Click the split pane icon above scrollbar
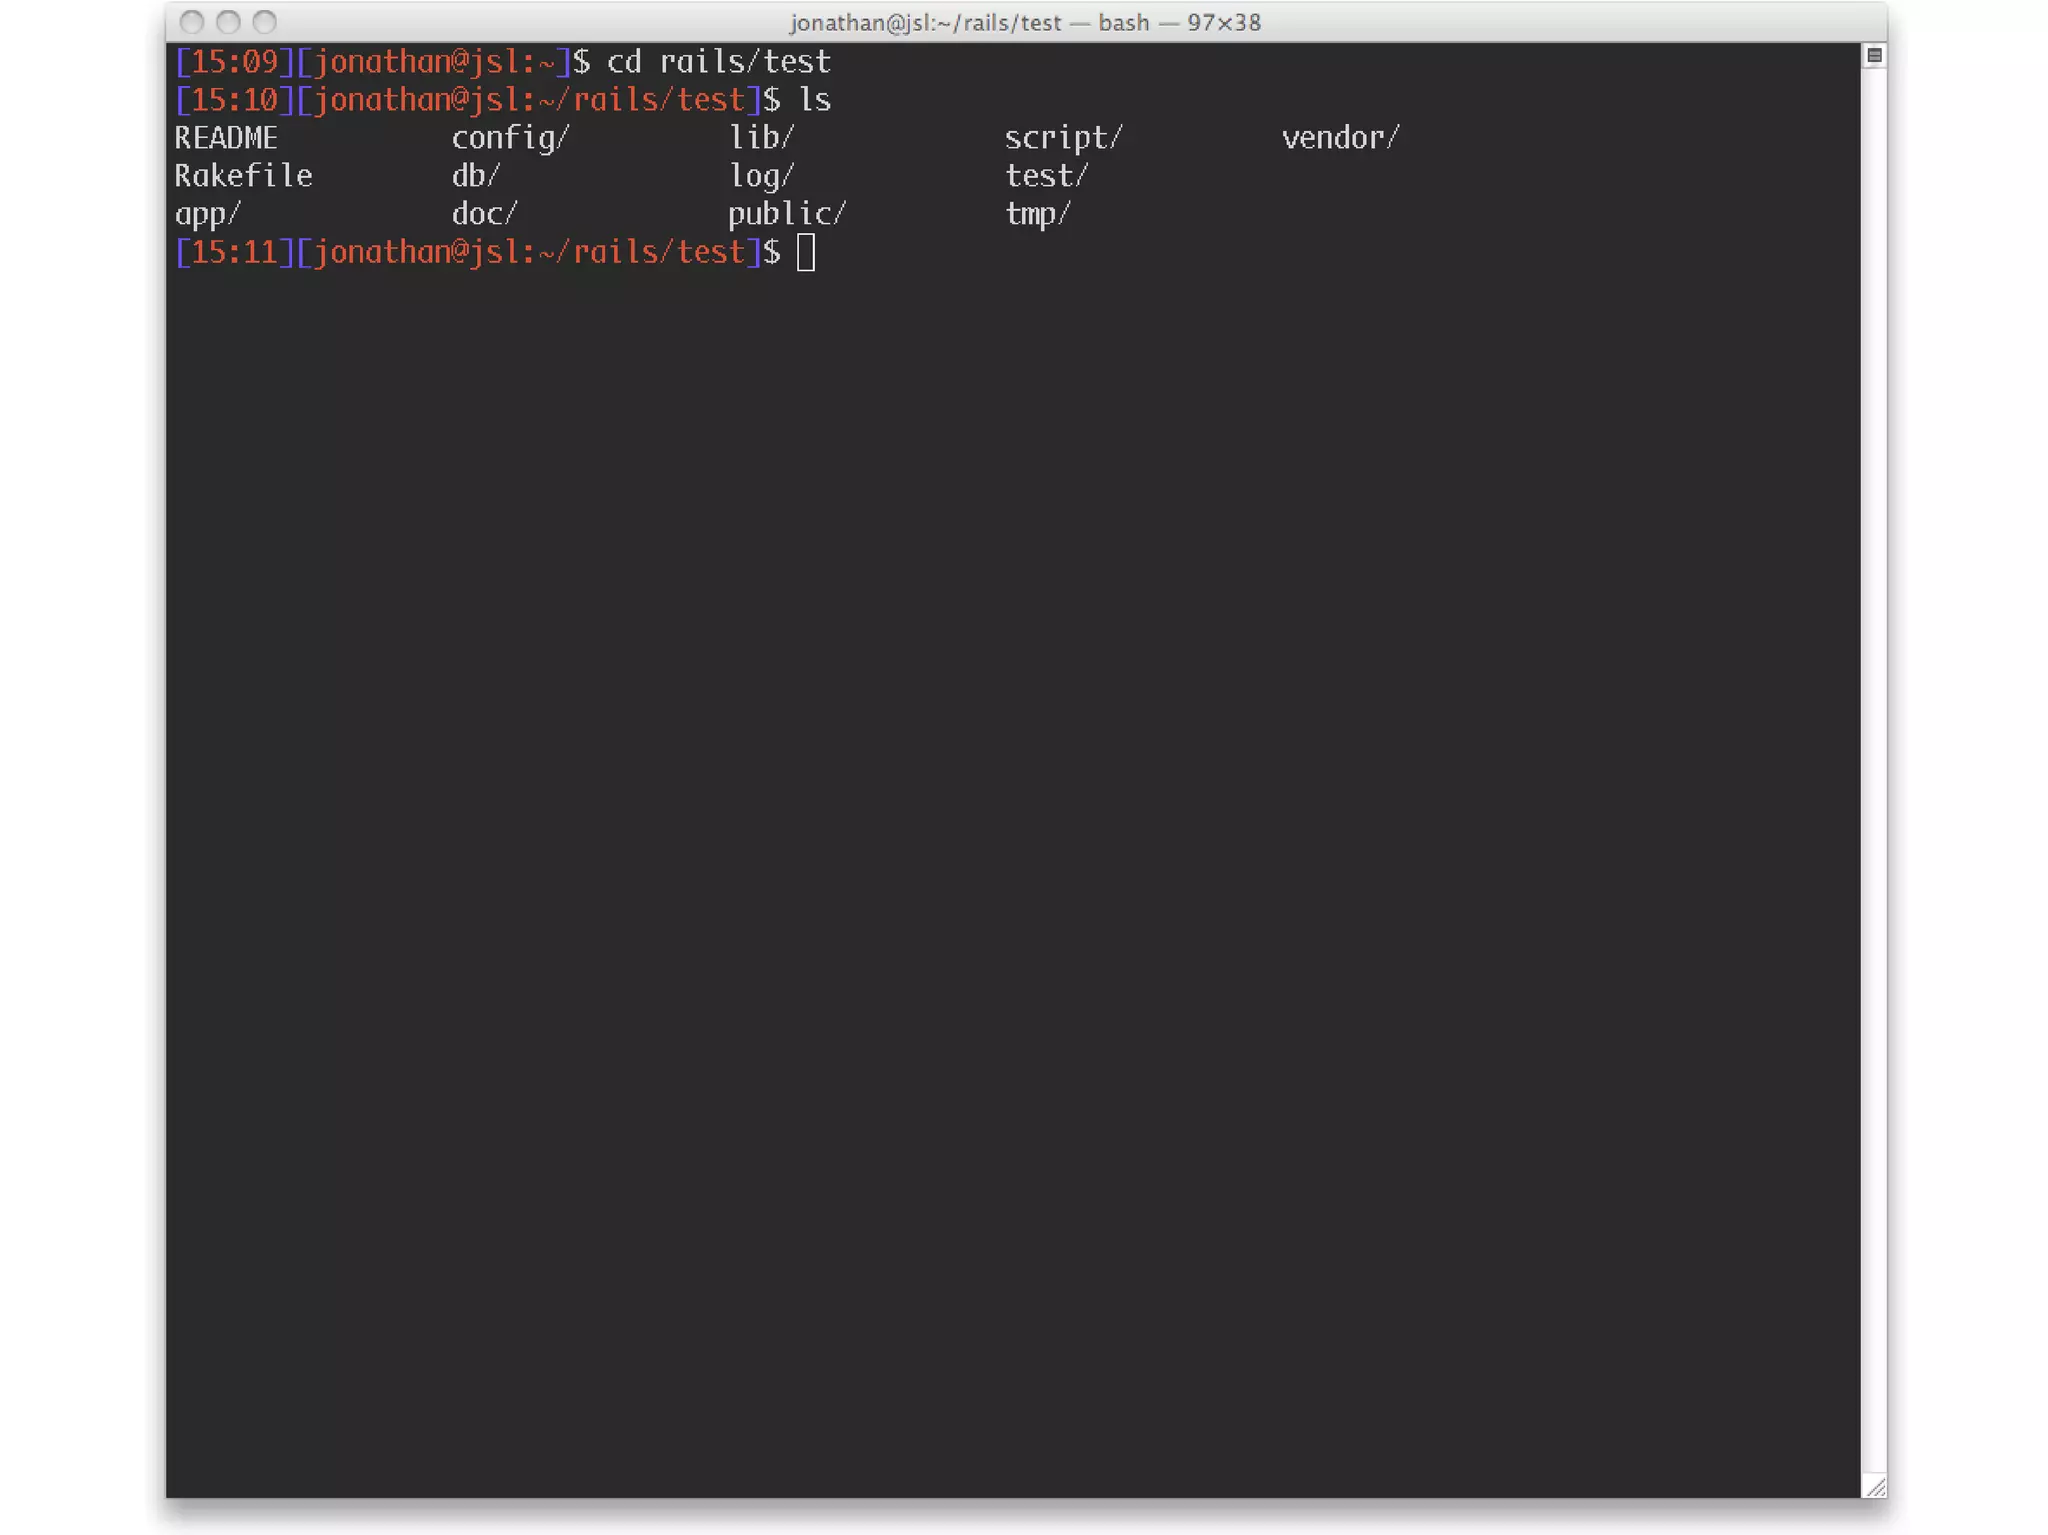The height and width of the screenshot is (1535, 2048). (x=1874, y=56)
